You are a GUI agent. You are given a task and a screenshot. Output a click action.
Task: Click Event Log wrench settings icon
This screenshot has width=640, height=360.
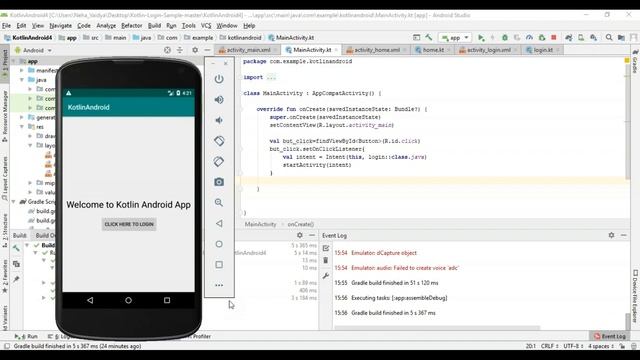pos(326,276)
